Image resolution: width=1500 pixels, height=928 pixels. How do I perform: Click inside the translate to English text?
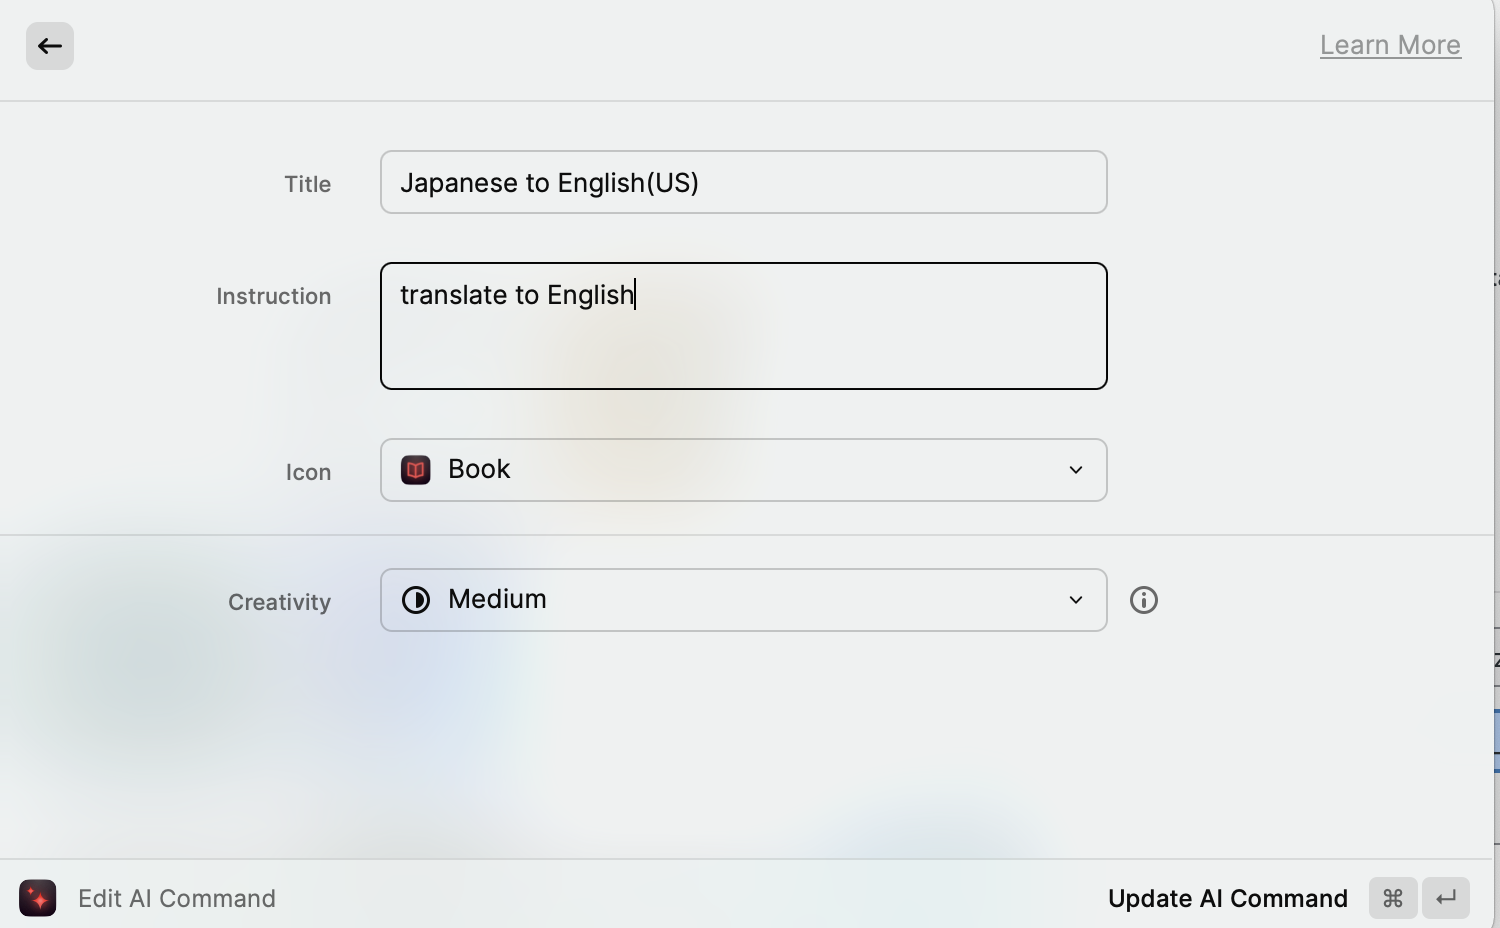(516, 294)
